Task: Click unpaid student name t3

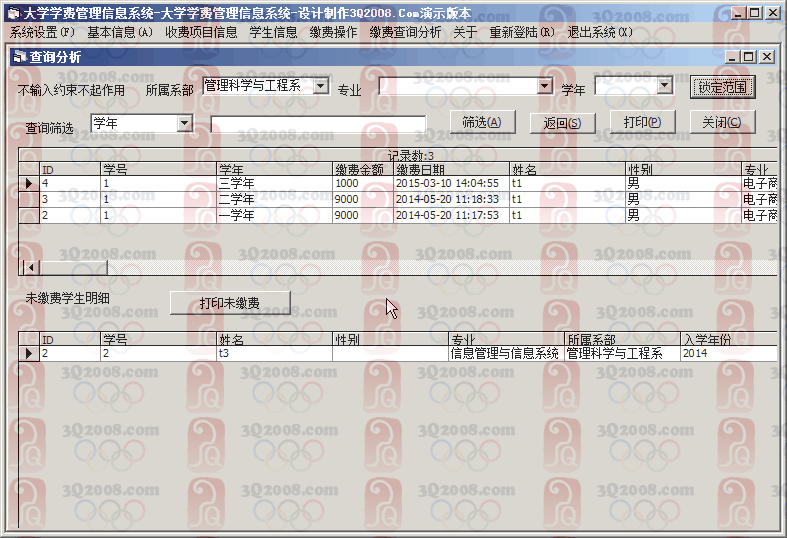Action: tap(275, 353)
